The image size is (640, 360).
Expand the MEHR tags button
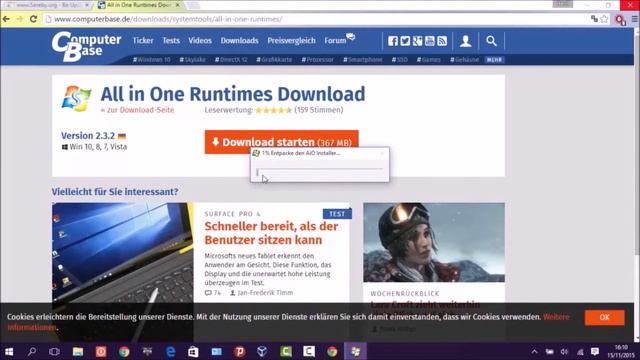[495, 60]
